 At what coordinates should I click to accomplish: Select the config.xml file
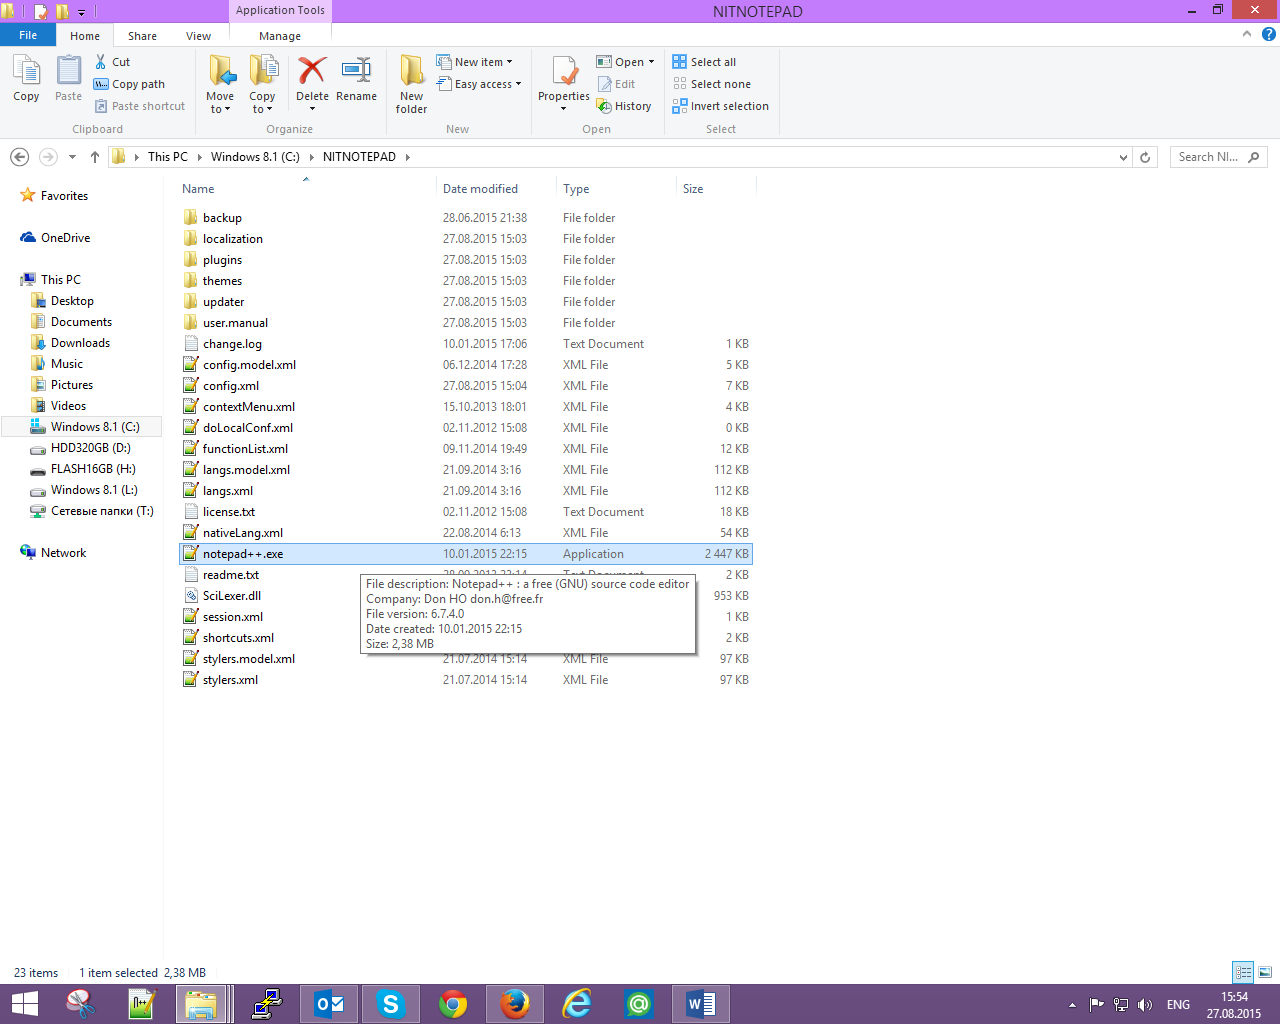(x=231, y=386)
